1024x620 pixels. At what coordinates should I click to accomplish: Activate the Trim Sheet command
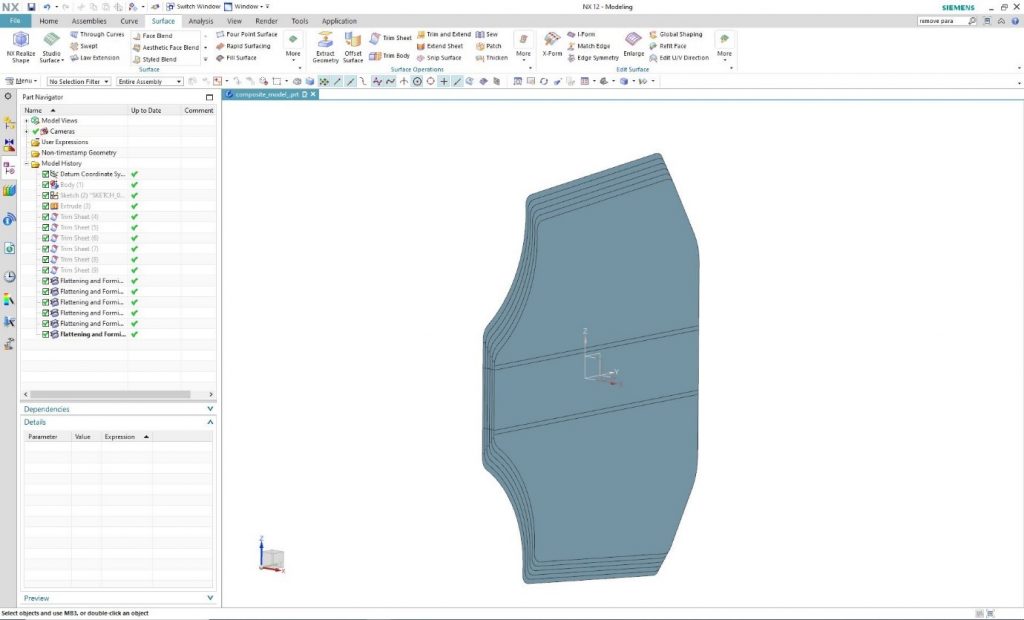[x=390, y=38]
